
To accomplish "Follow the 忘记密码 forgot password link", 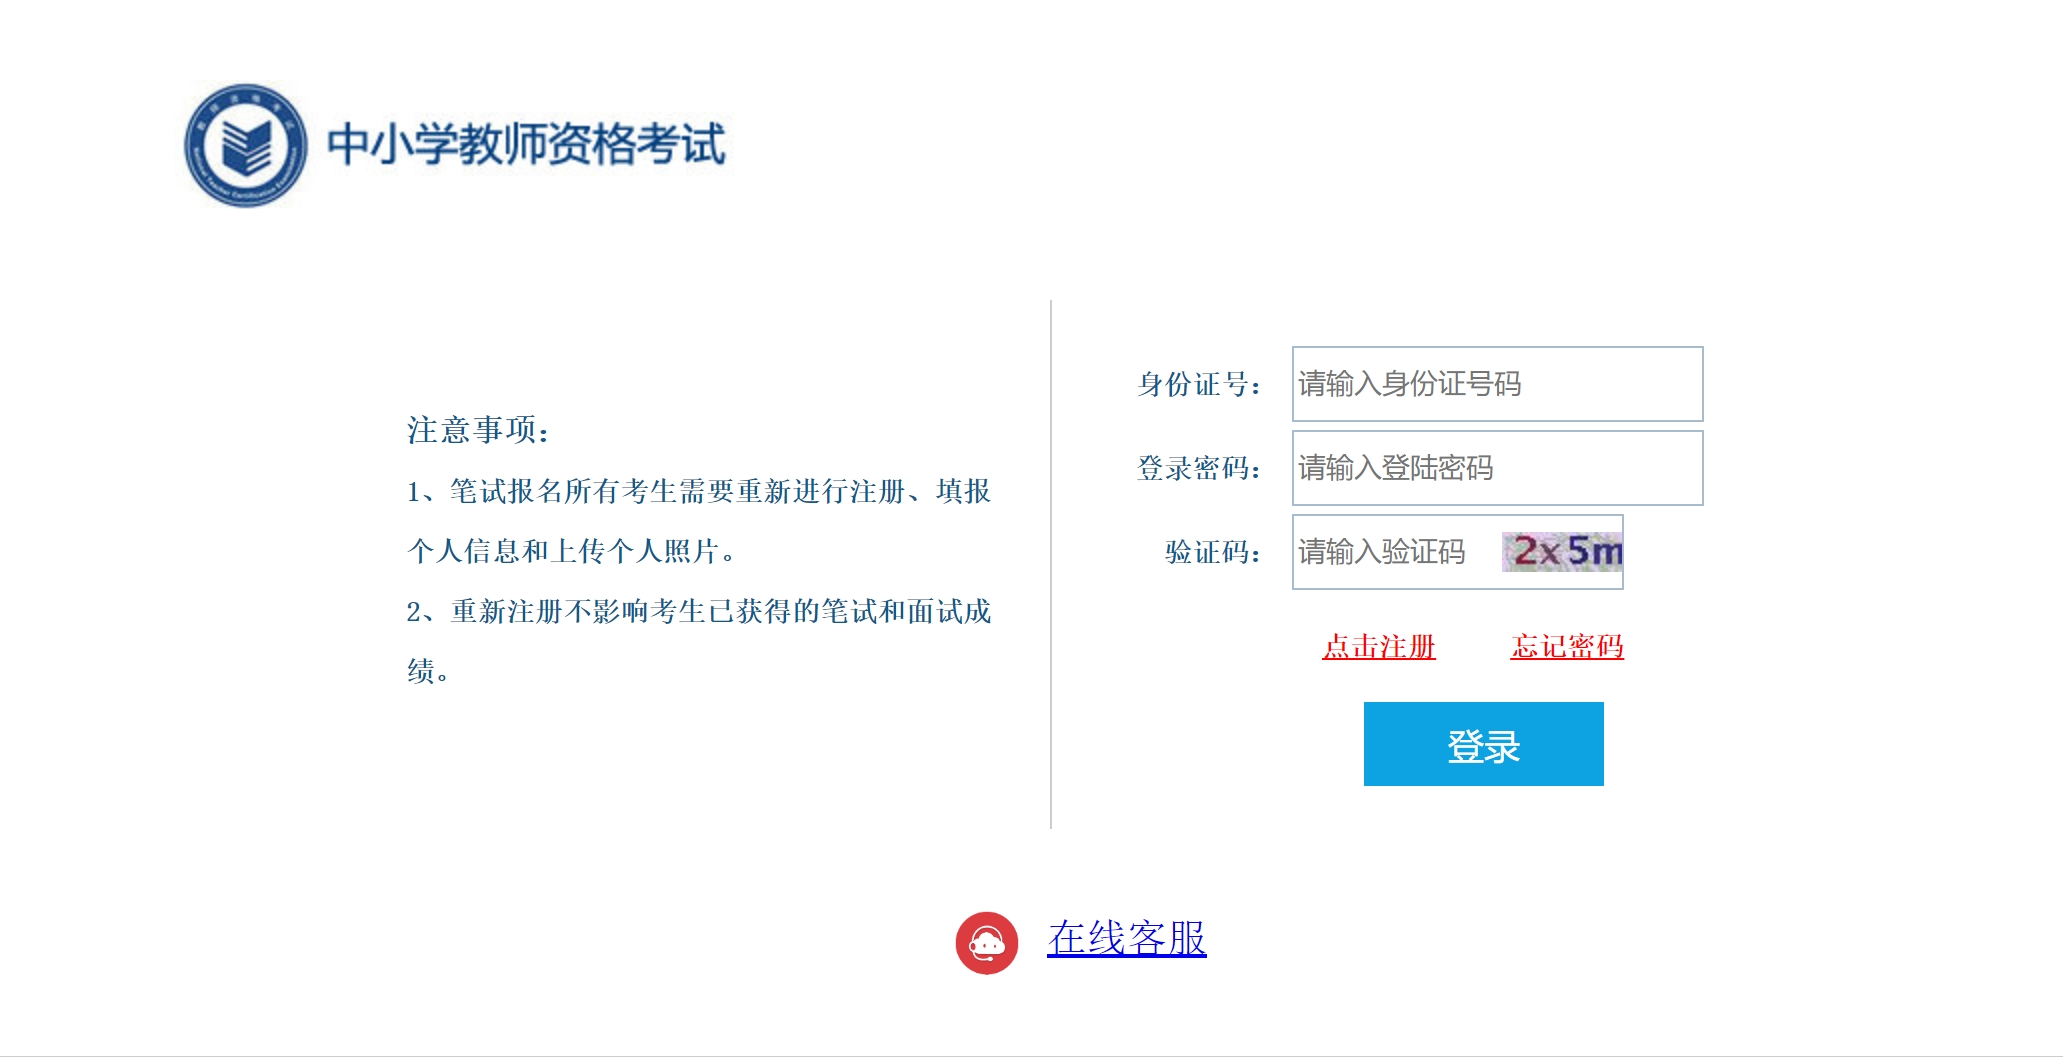I will pyautogui.click(x=1566, y=647).
